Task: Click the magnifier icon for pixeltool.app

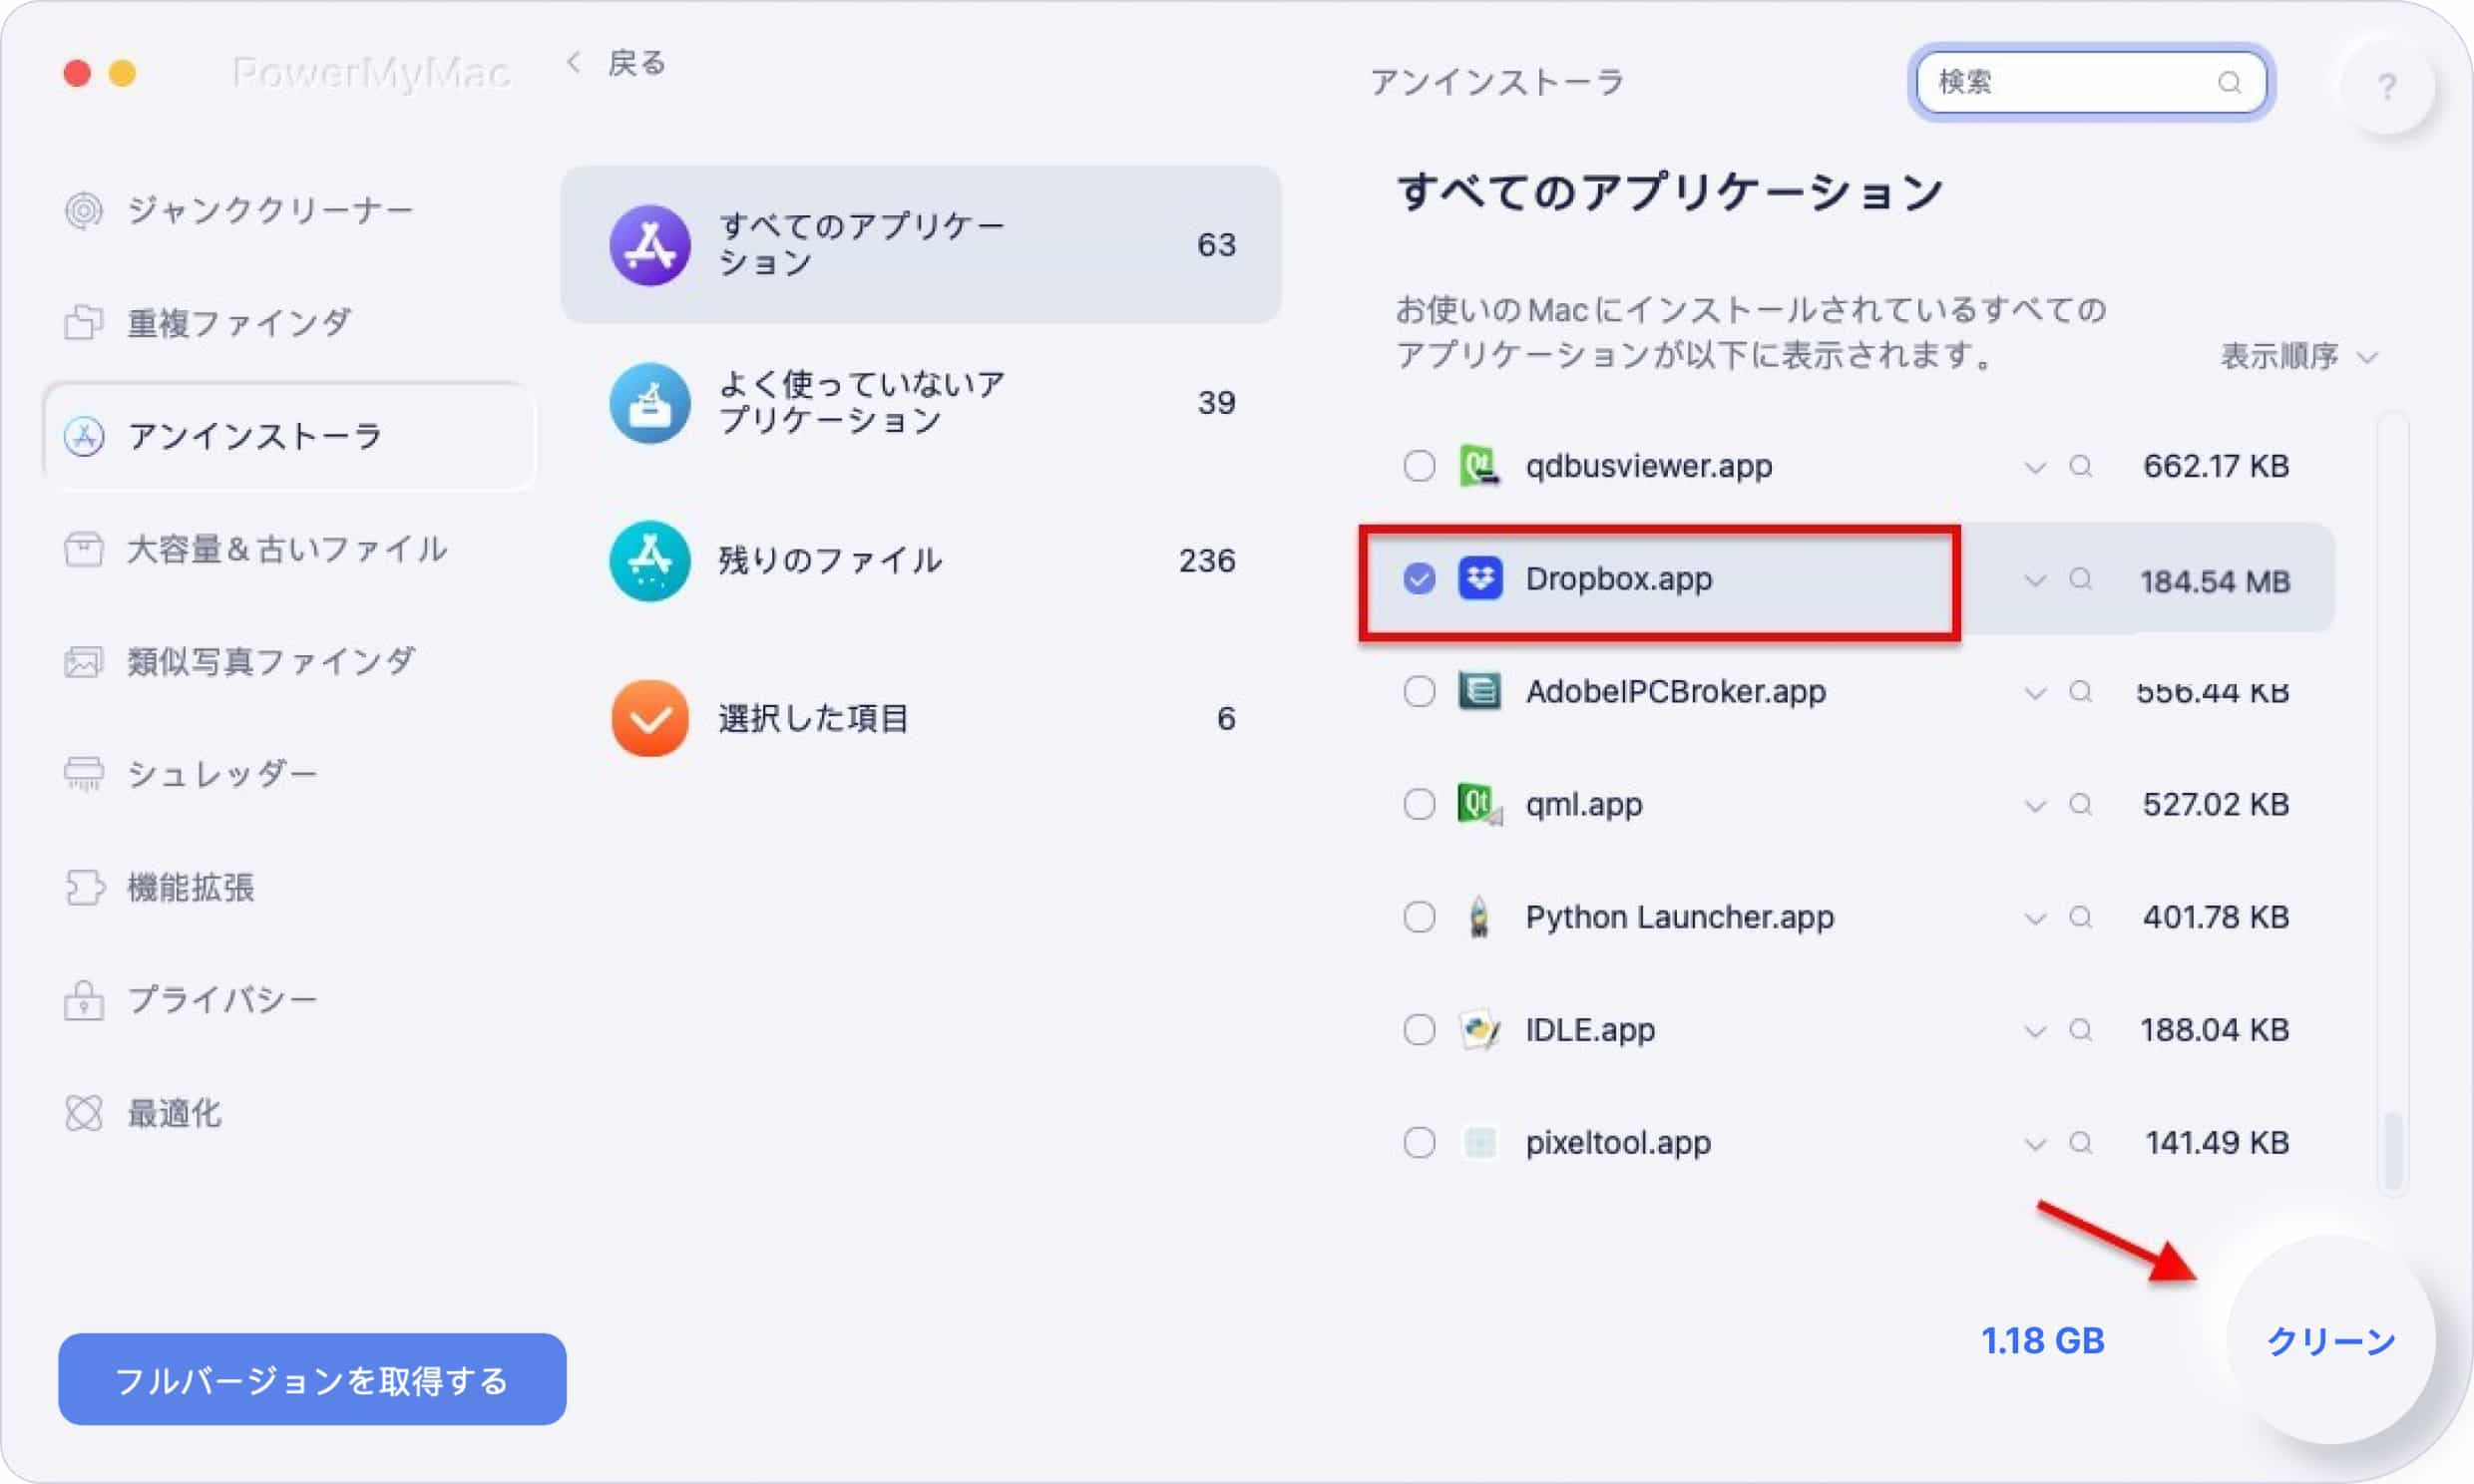Action: tap(2081, 1143)
